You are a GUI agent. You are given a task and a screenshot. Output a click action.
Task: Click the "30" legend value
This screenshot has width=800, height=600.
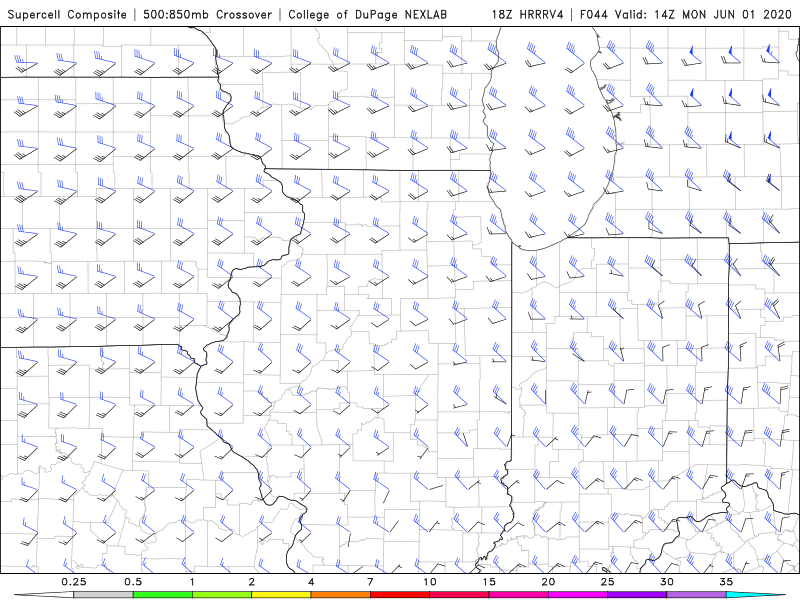click(666, 582)
